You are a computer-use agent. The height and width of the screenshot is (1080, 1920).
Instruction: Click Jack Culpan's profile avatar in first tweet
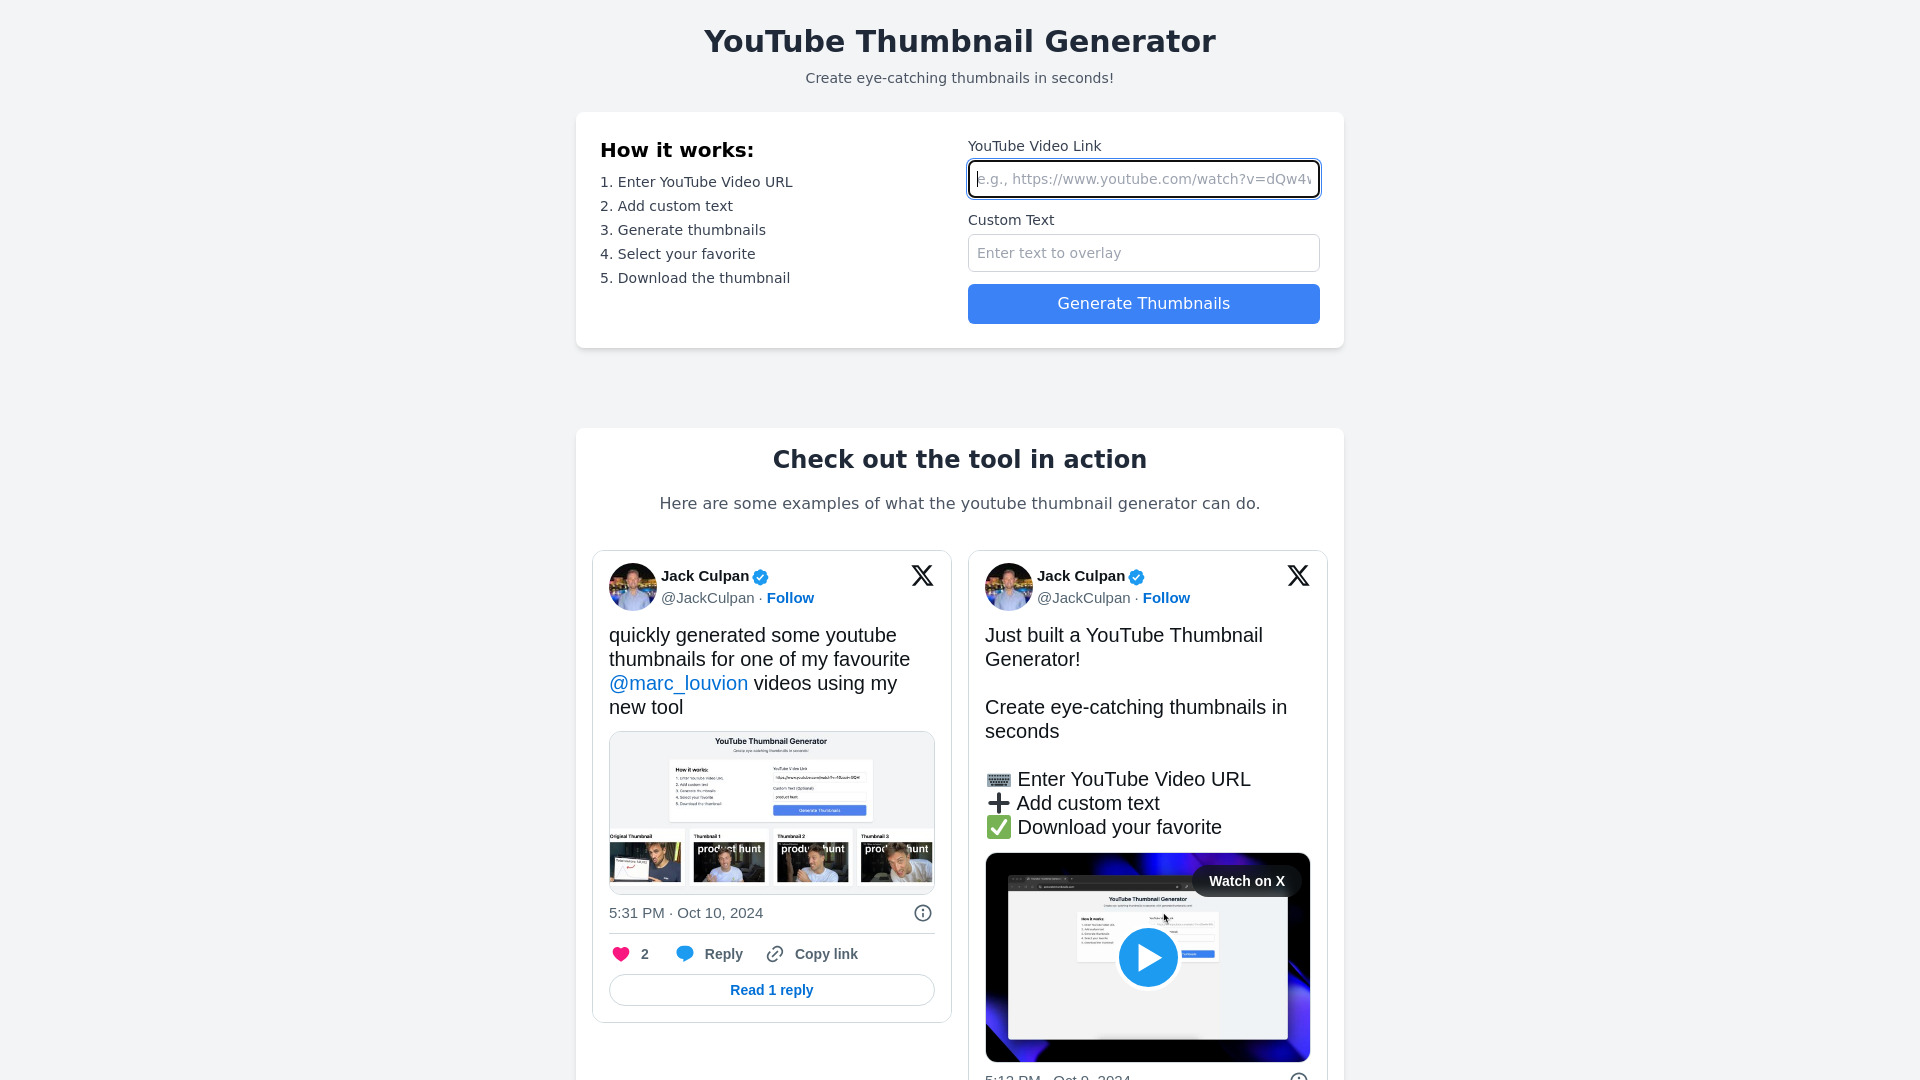coord(633,587)
